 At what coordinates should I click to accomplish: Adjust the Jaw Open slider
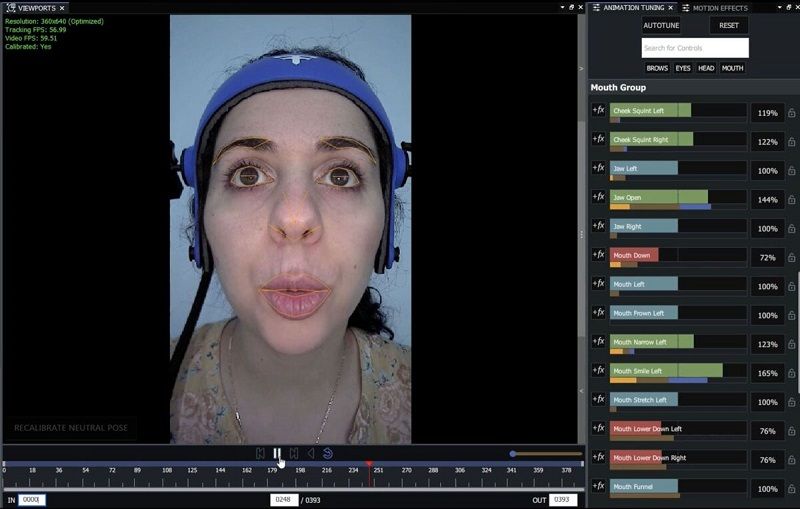pos(678,197)
